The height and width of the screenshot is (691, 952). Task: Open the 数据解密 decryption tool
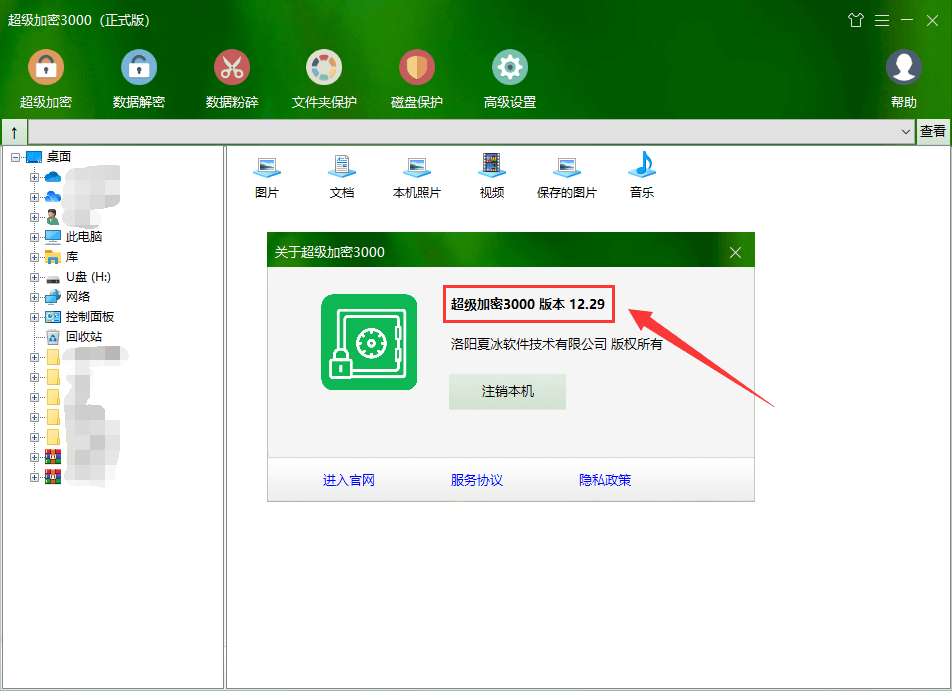(138, 79)
